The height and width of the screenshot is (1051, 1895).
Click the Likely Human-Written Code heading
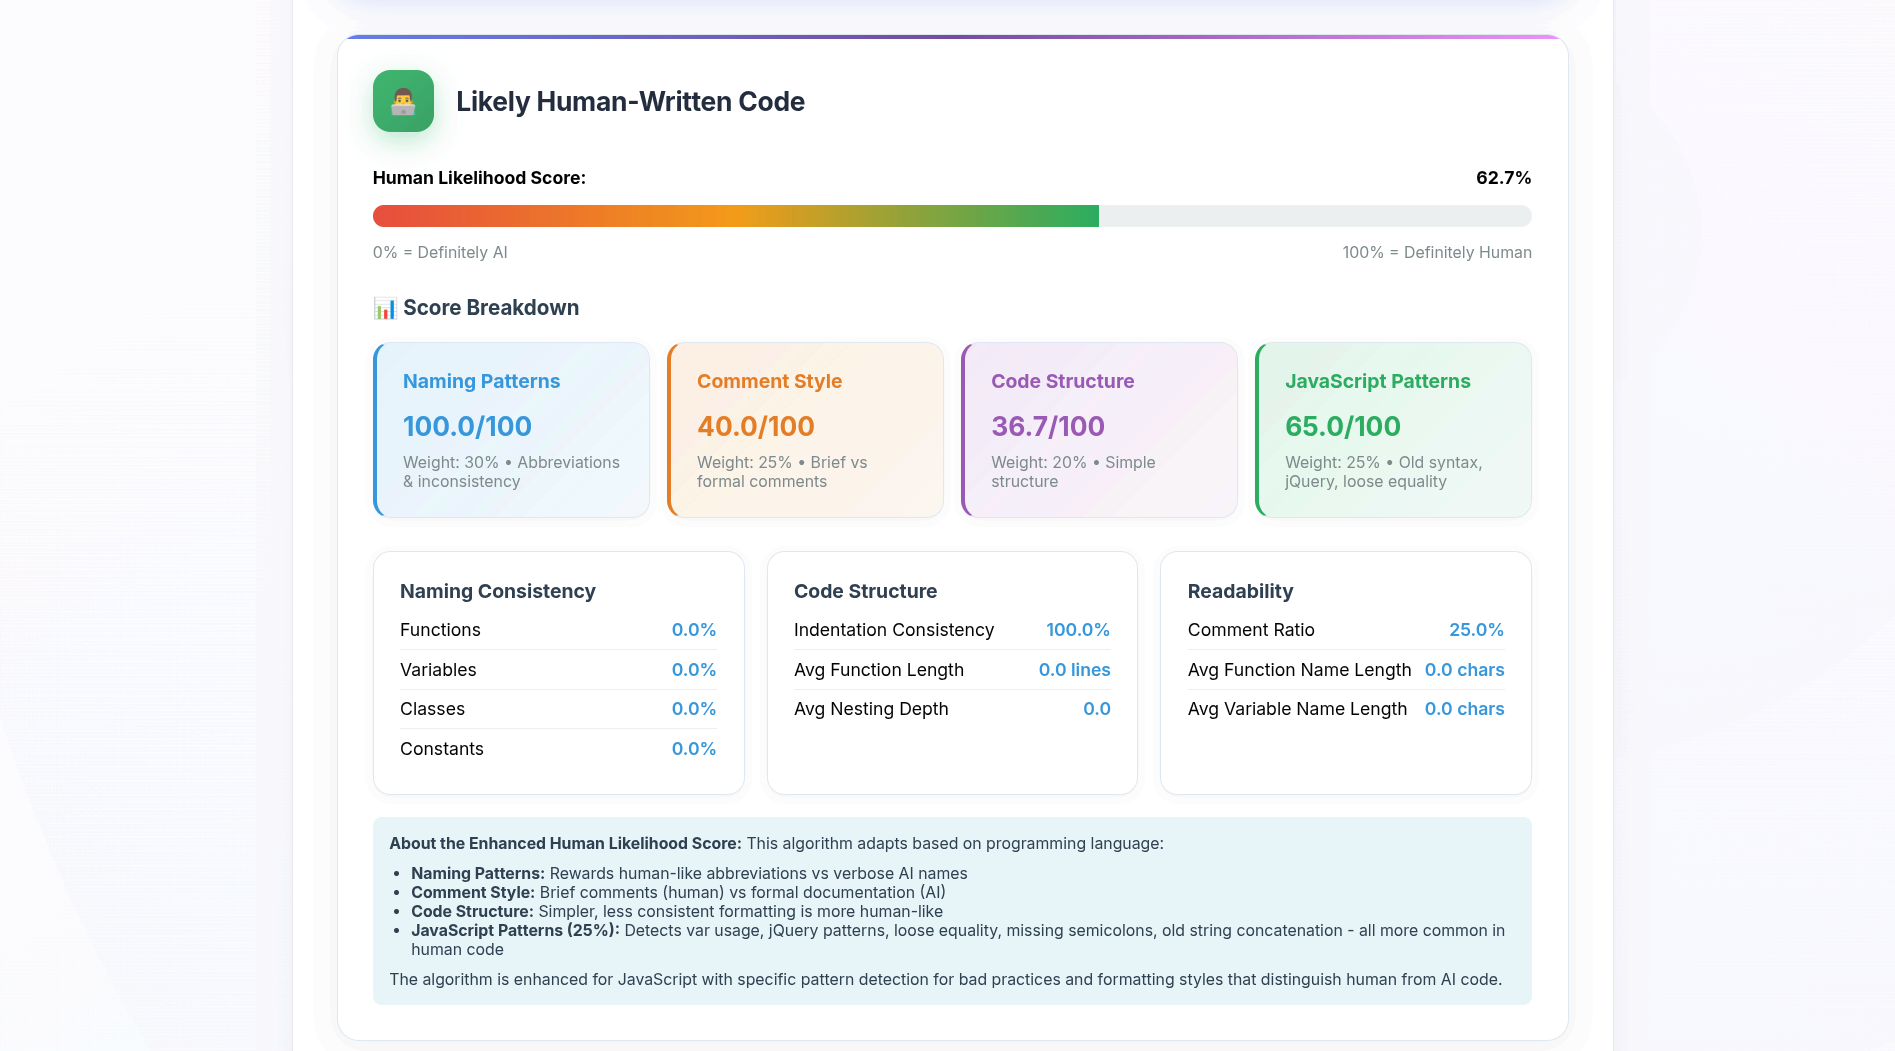coord(630,102)
